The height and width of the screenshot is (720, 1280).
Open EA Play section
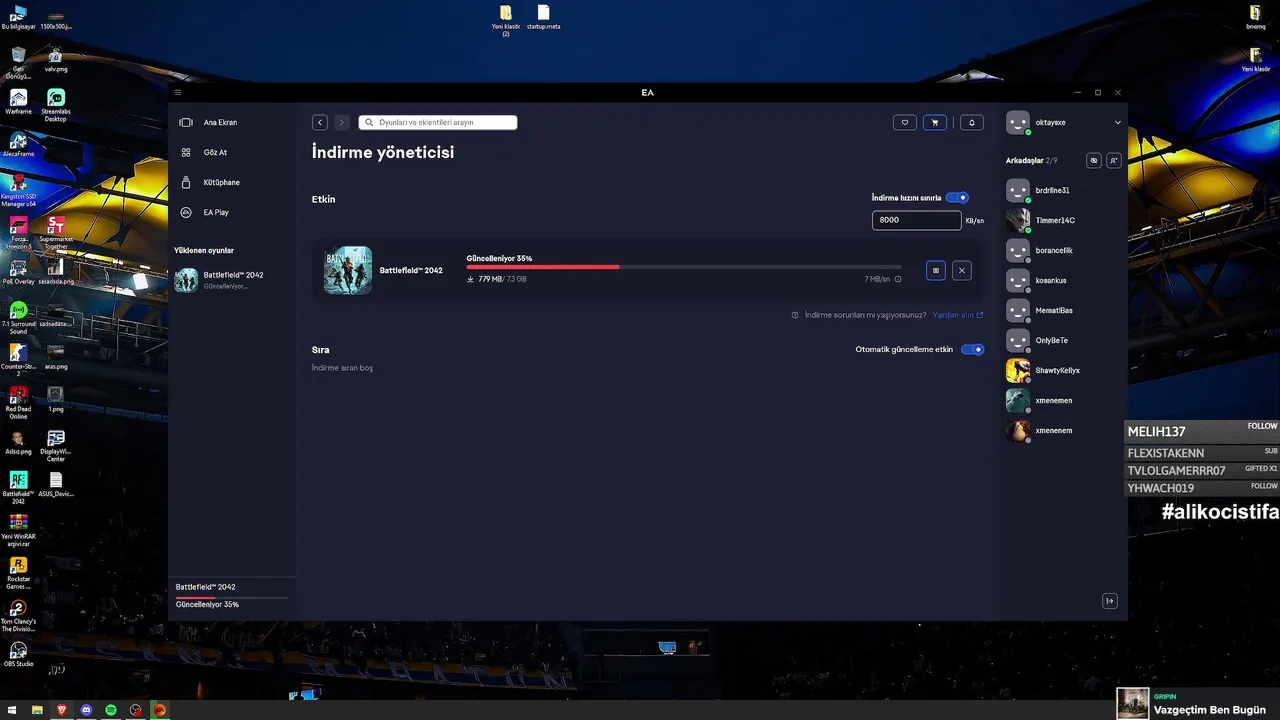pos(206,212)
